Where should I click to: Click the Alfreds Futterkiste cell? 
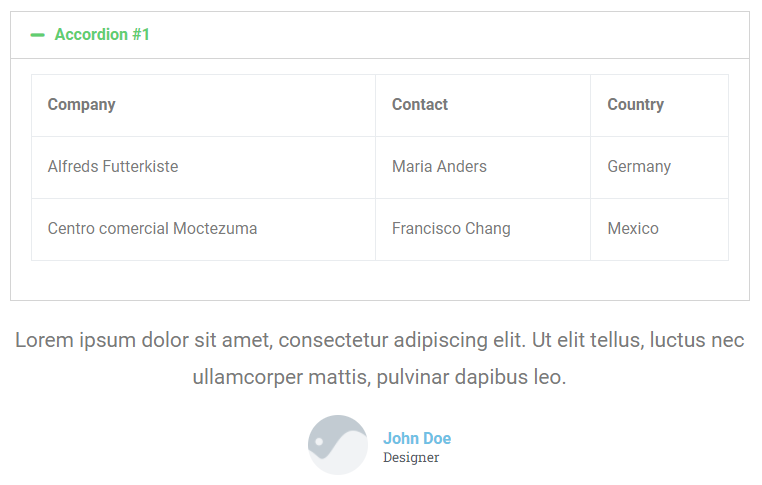(x=113, y=167)
